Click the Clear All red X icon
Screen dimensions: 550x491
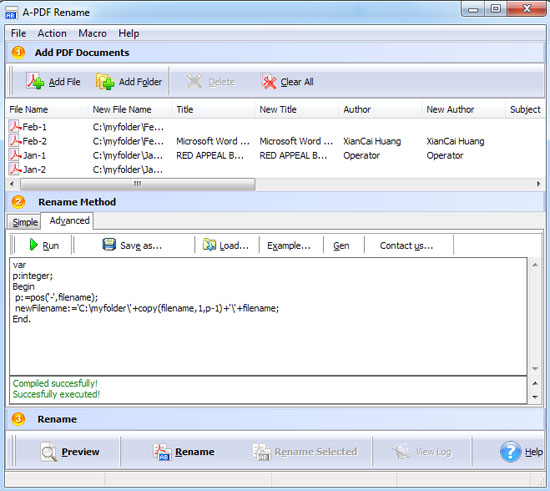[269, 81]
